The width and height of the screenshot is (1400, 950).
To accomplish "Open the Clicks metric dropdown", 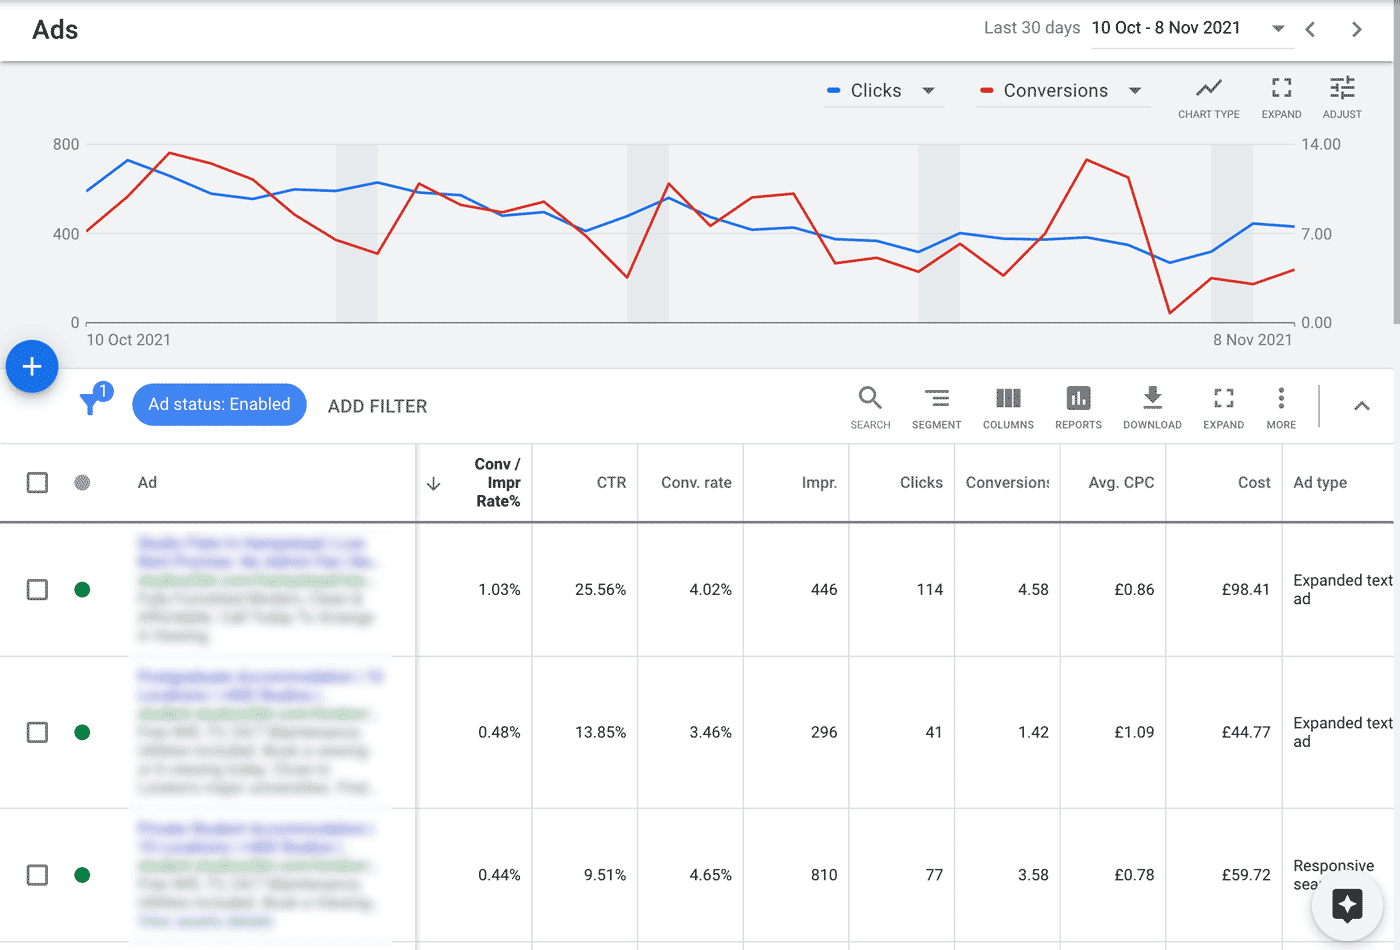I will [x=928, y=90].
